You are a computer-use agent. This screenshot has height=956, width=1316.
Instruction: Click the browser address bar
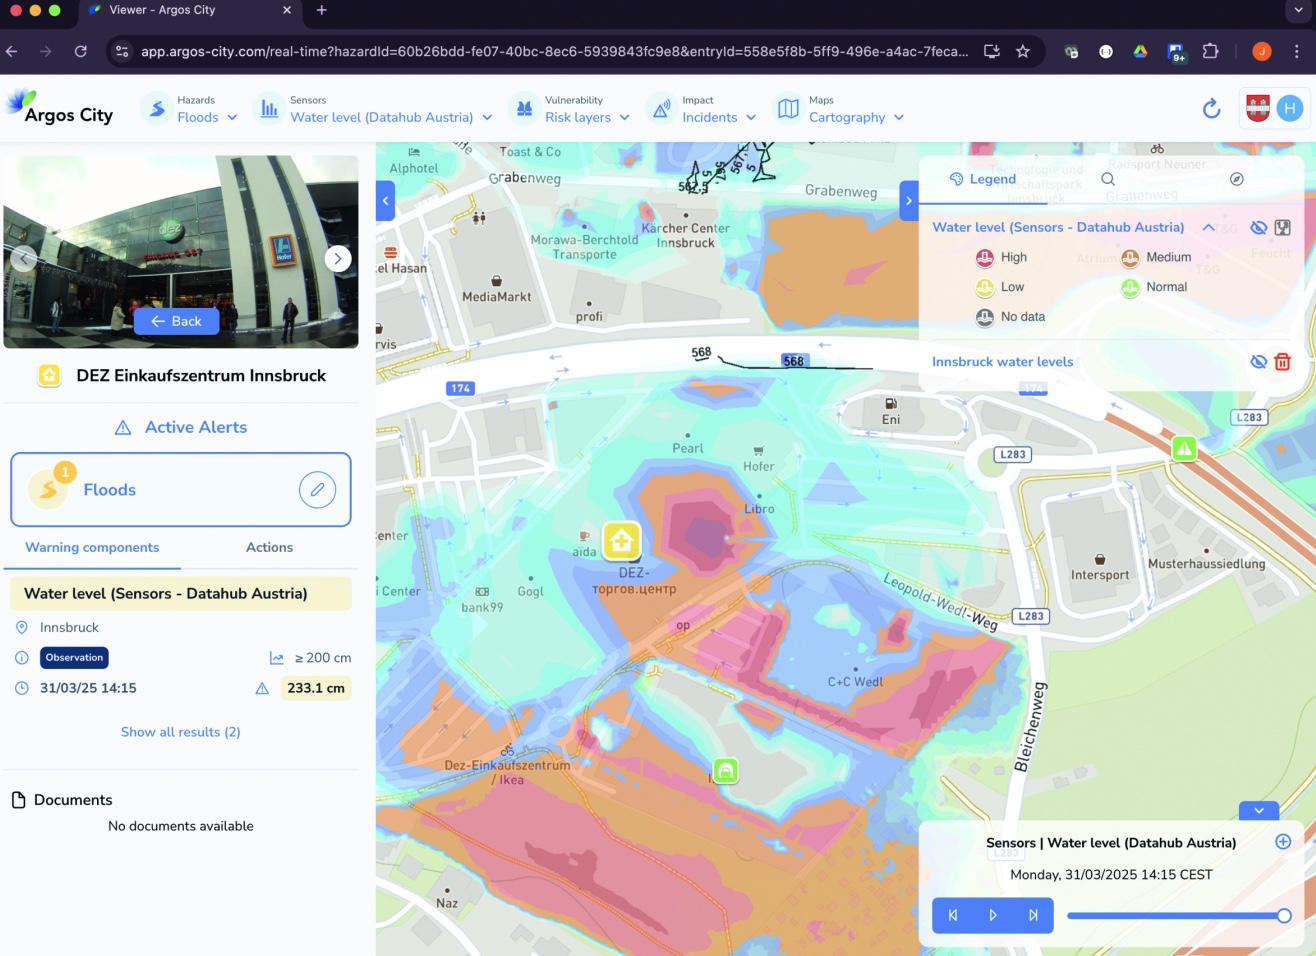[554, 51]
